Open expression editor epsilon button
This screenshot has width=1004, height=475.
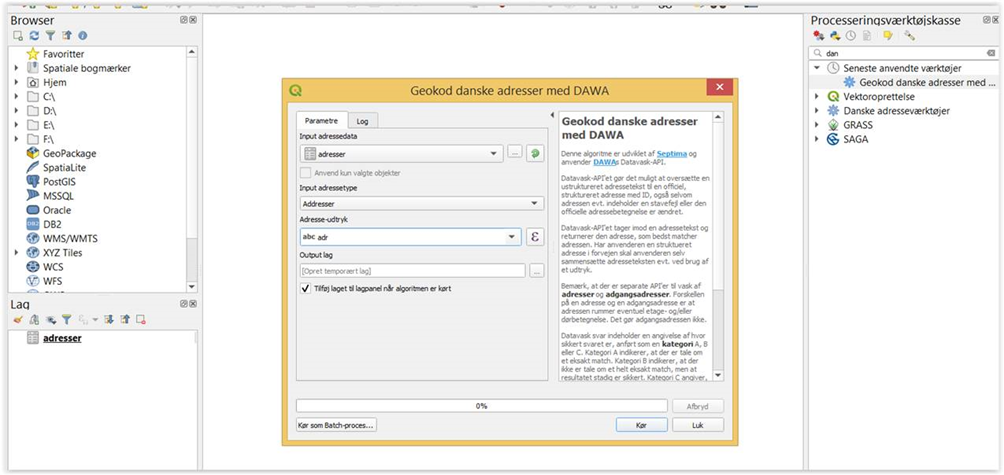[535, 238]
